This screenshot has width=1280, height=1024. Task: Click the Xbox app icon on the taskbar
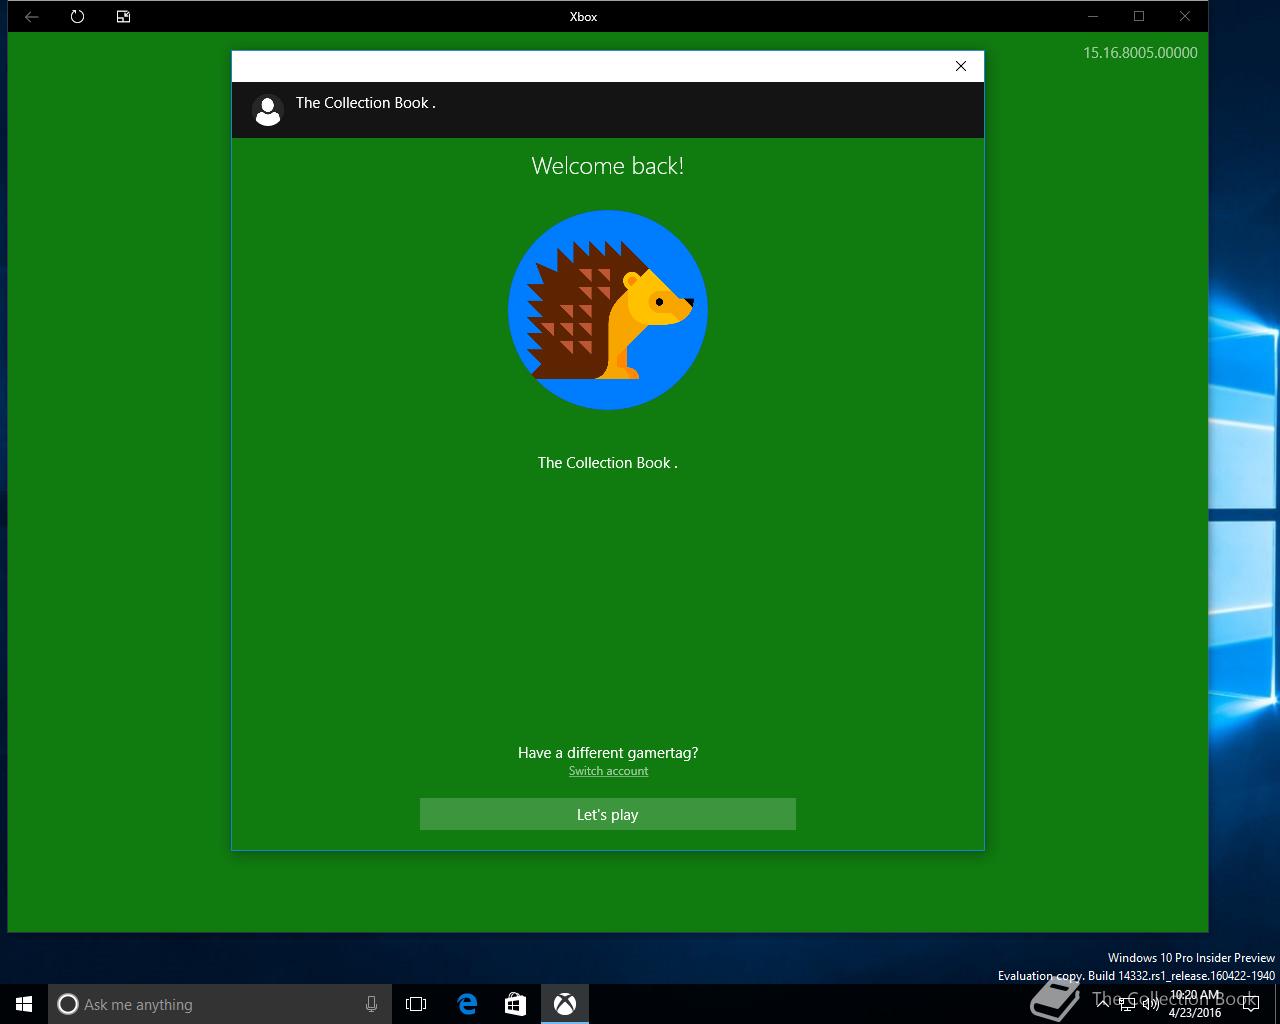pyautogui.click(x=565, y=1004)
